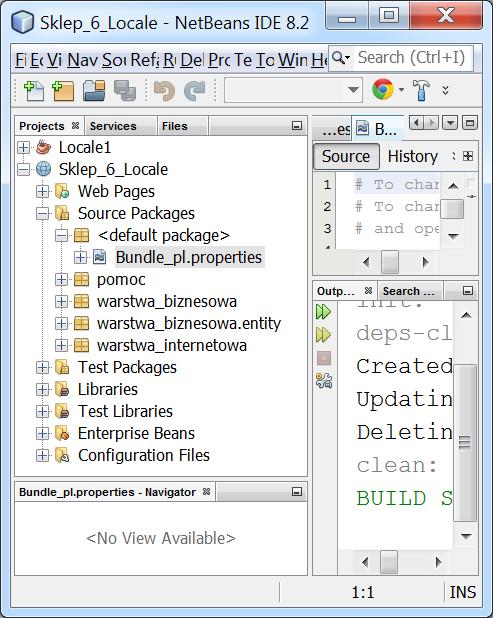
Task: Expand the Enterprise Beans node
Action: click(x=42, y=434)
